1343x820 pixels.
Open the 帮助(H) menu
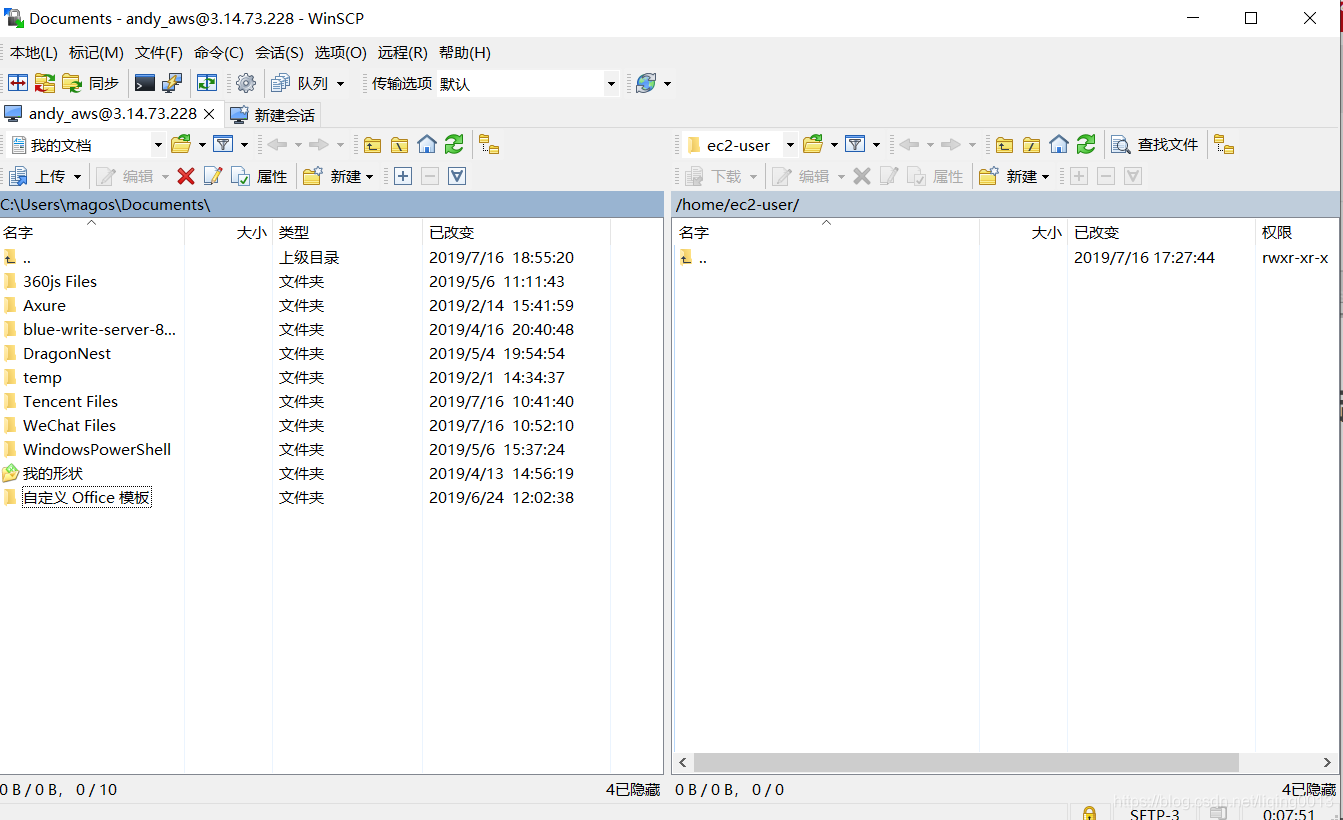pos(465,52)
